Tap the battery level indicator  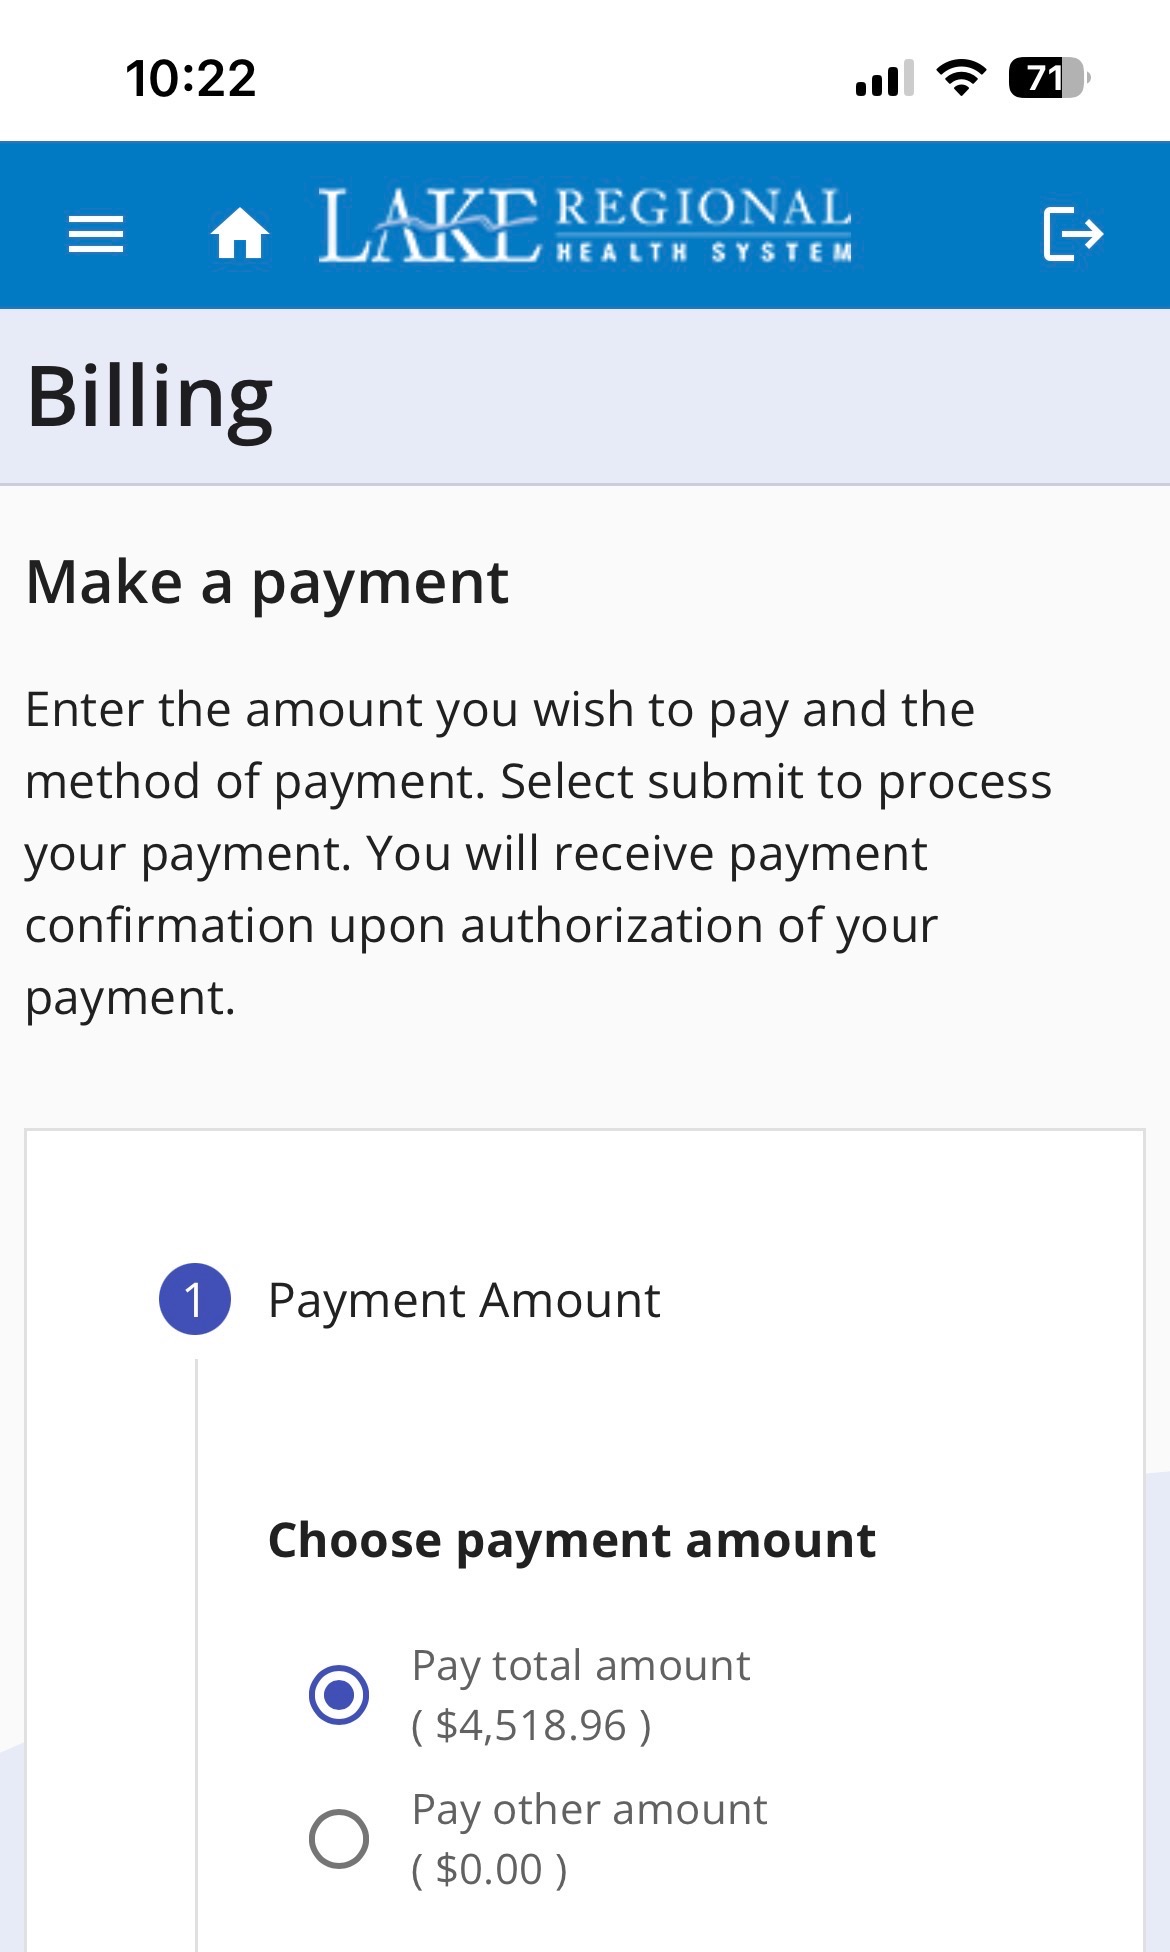tap(1048, 78)
